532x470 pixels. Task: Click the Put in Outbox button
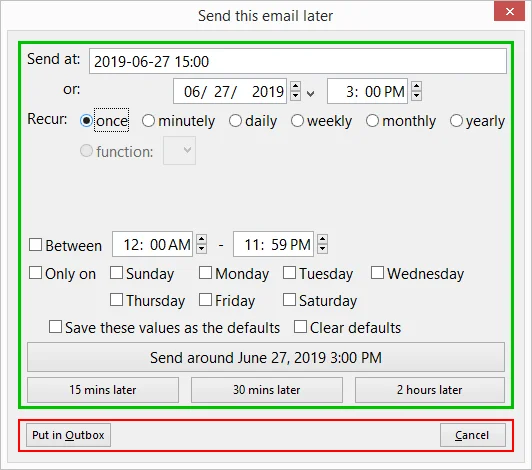68,435
